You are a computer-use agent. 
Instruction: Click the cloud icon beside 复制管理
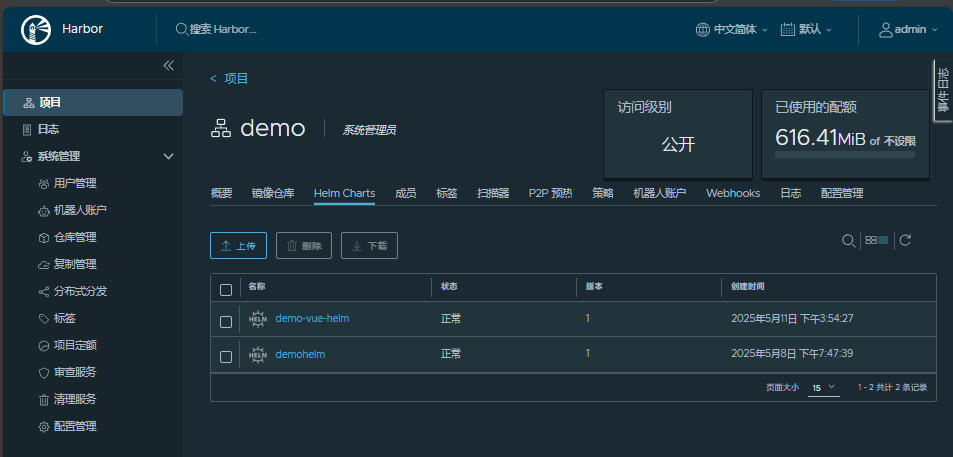(x=44, y=265)
